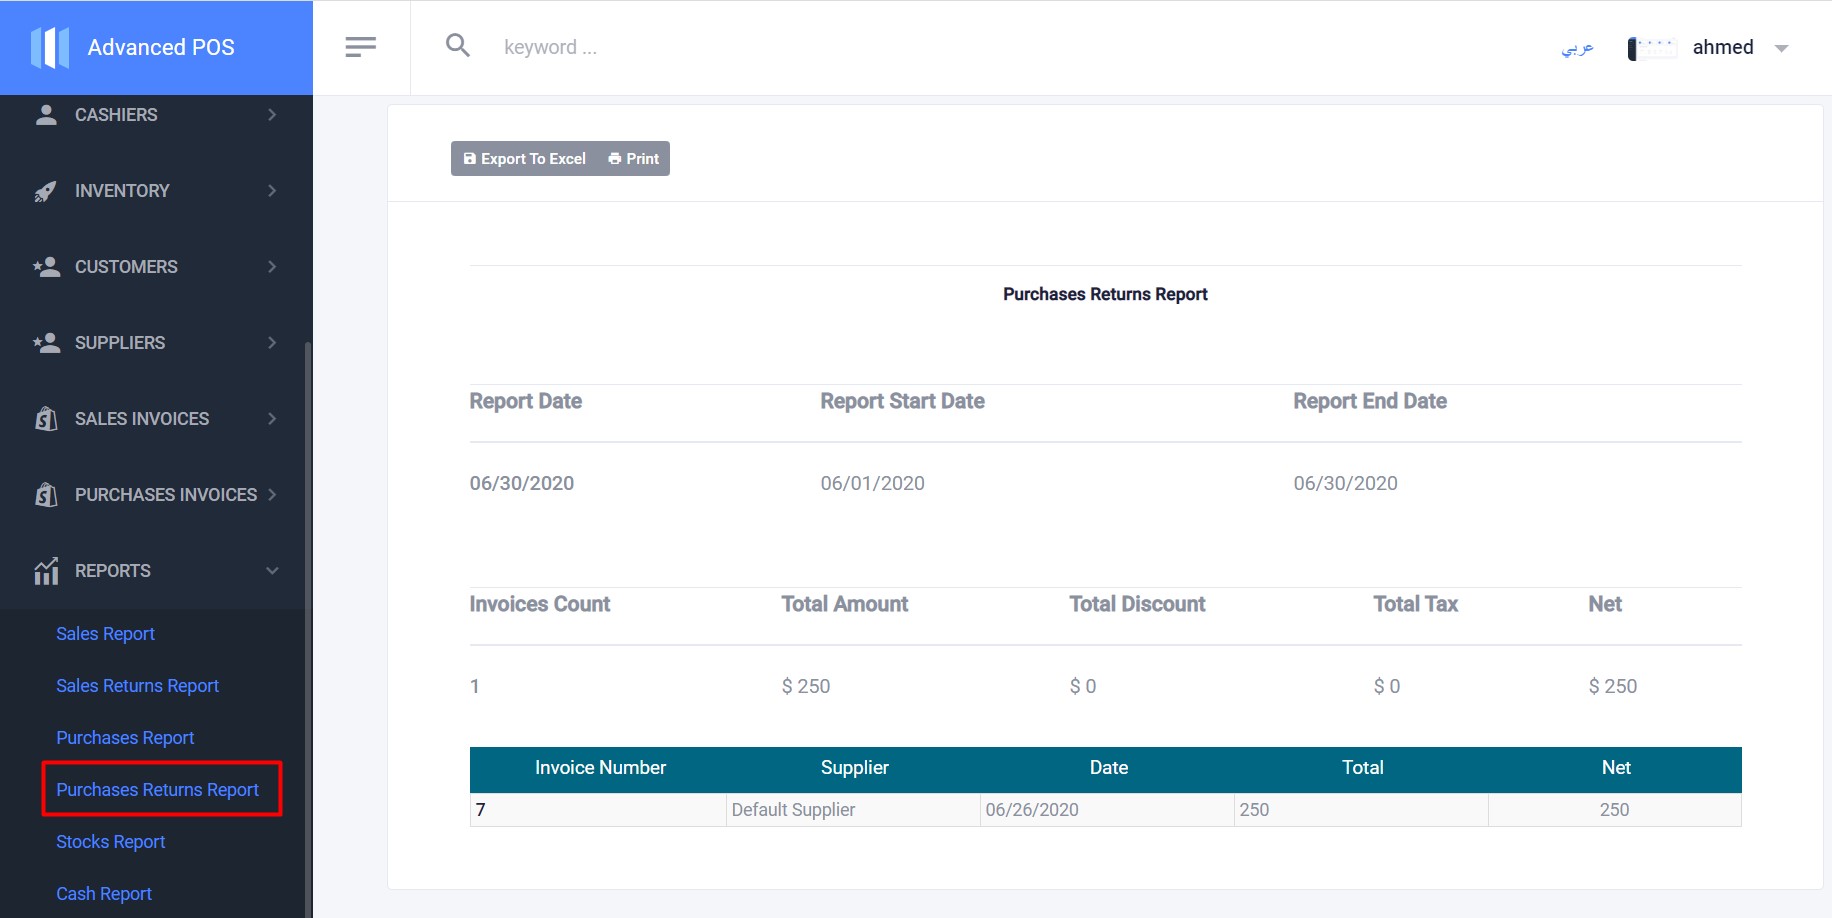
Task: Click ahmed's user avatar image
Action: tap(1652, 48)
